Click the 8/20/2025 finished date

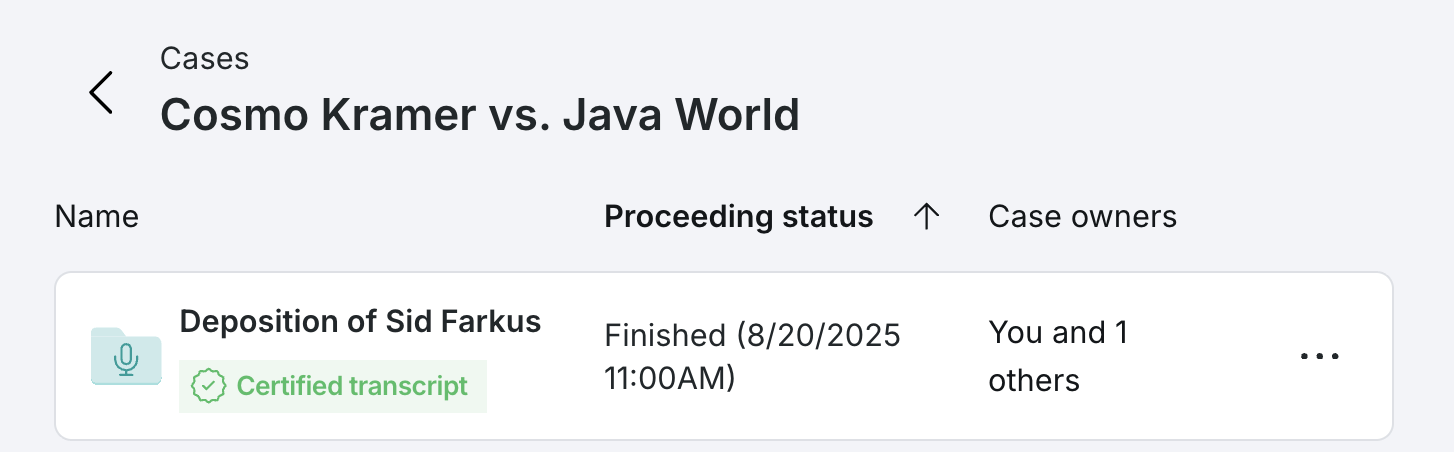[x=819, y=335]
